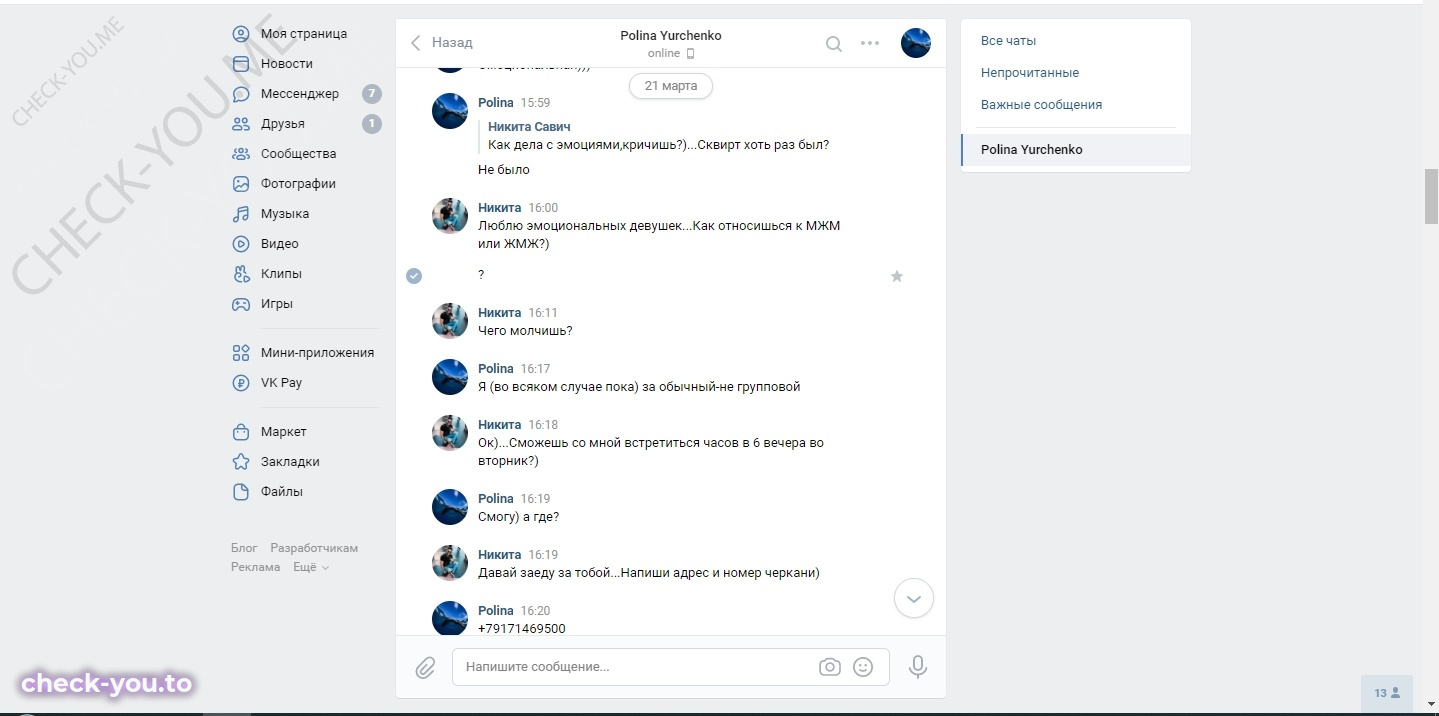The height and width of the screenshot is (716, 1439).
Task: Click the Блог footer link
Action: tap(244, 548)
